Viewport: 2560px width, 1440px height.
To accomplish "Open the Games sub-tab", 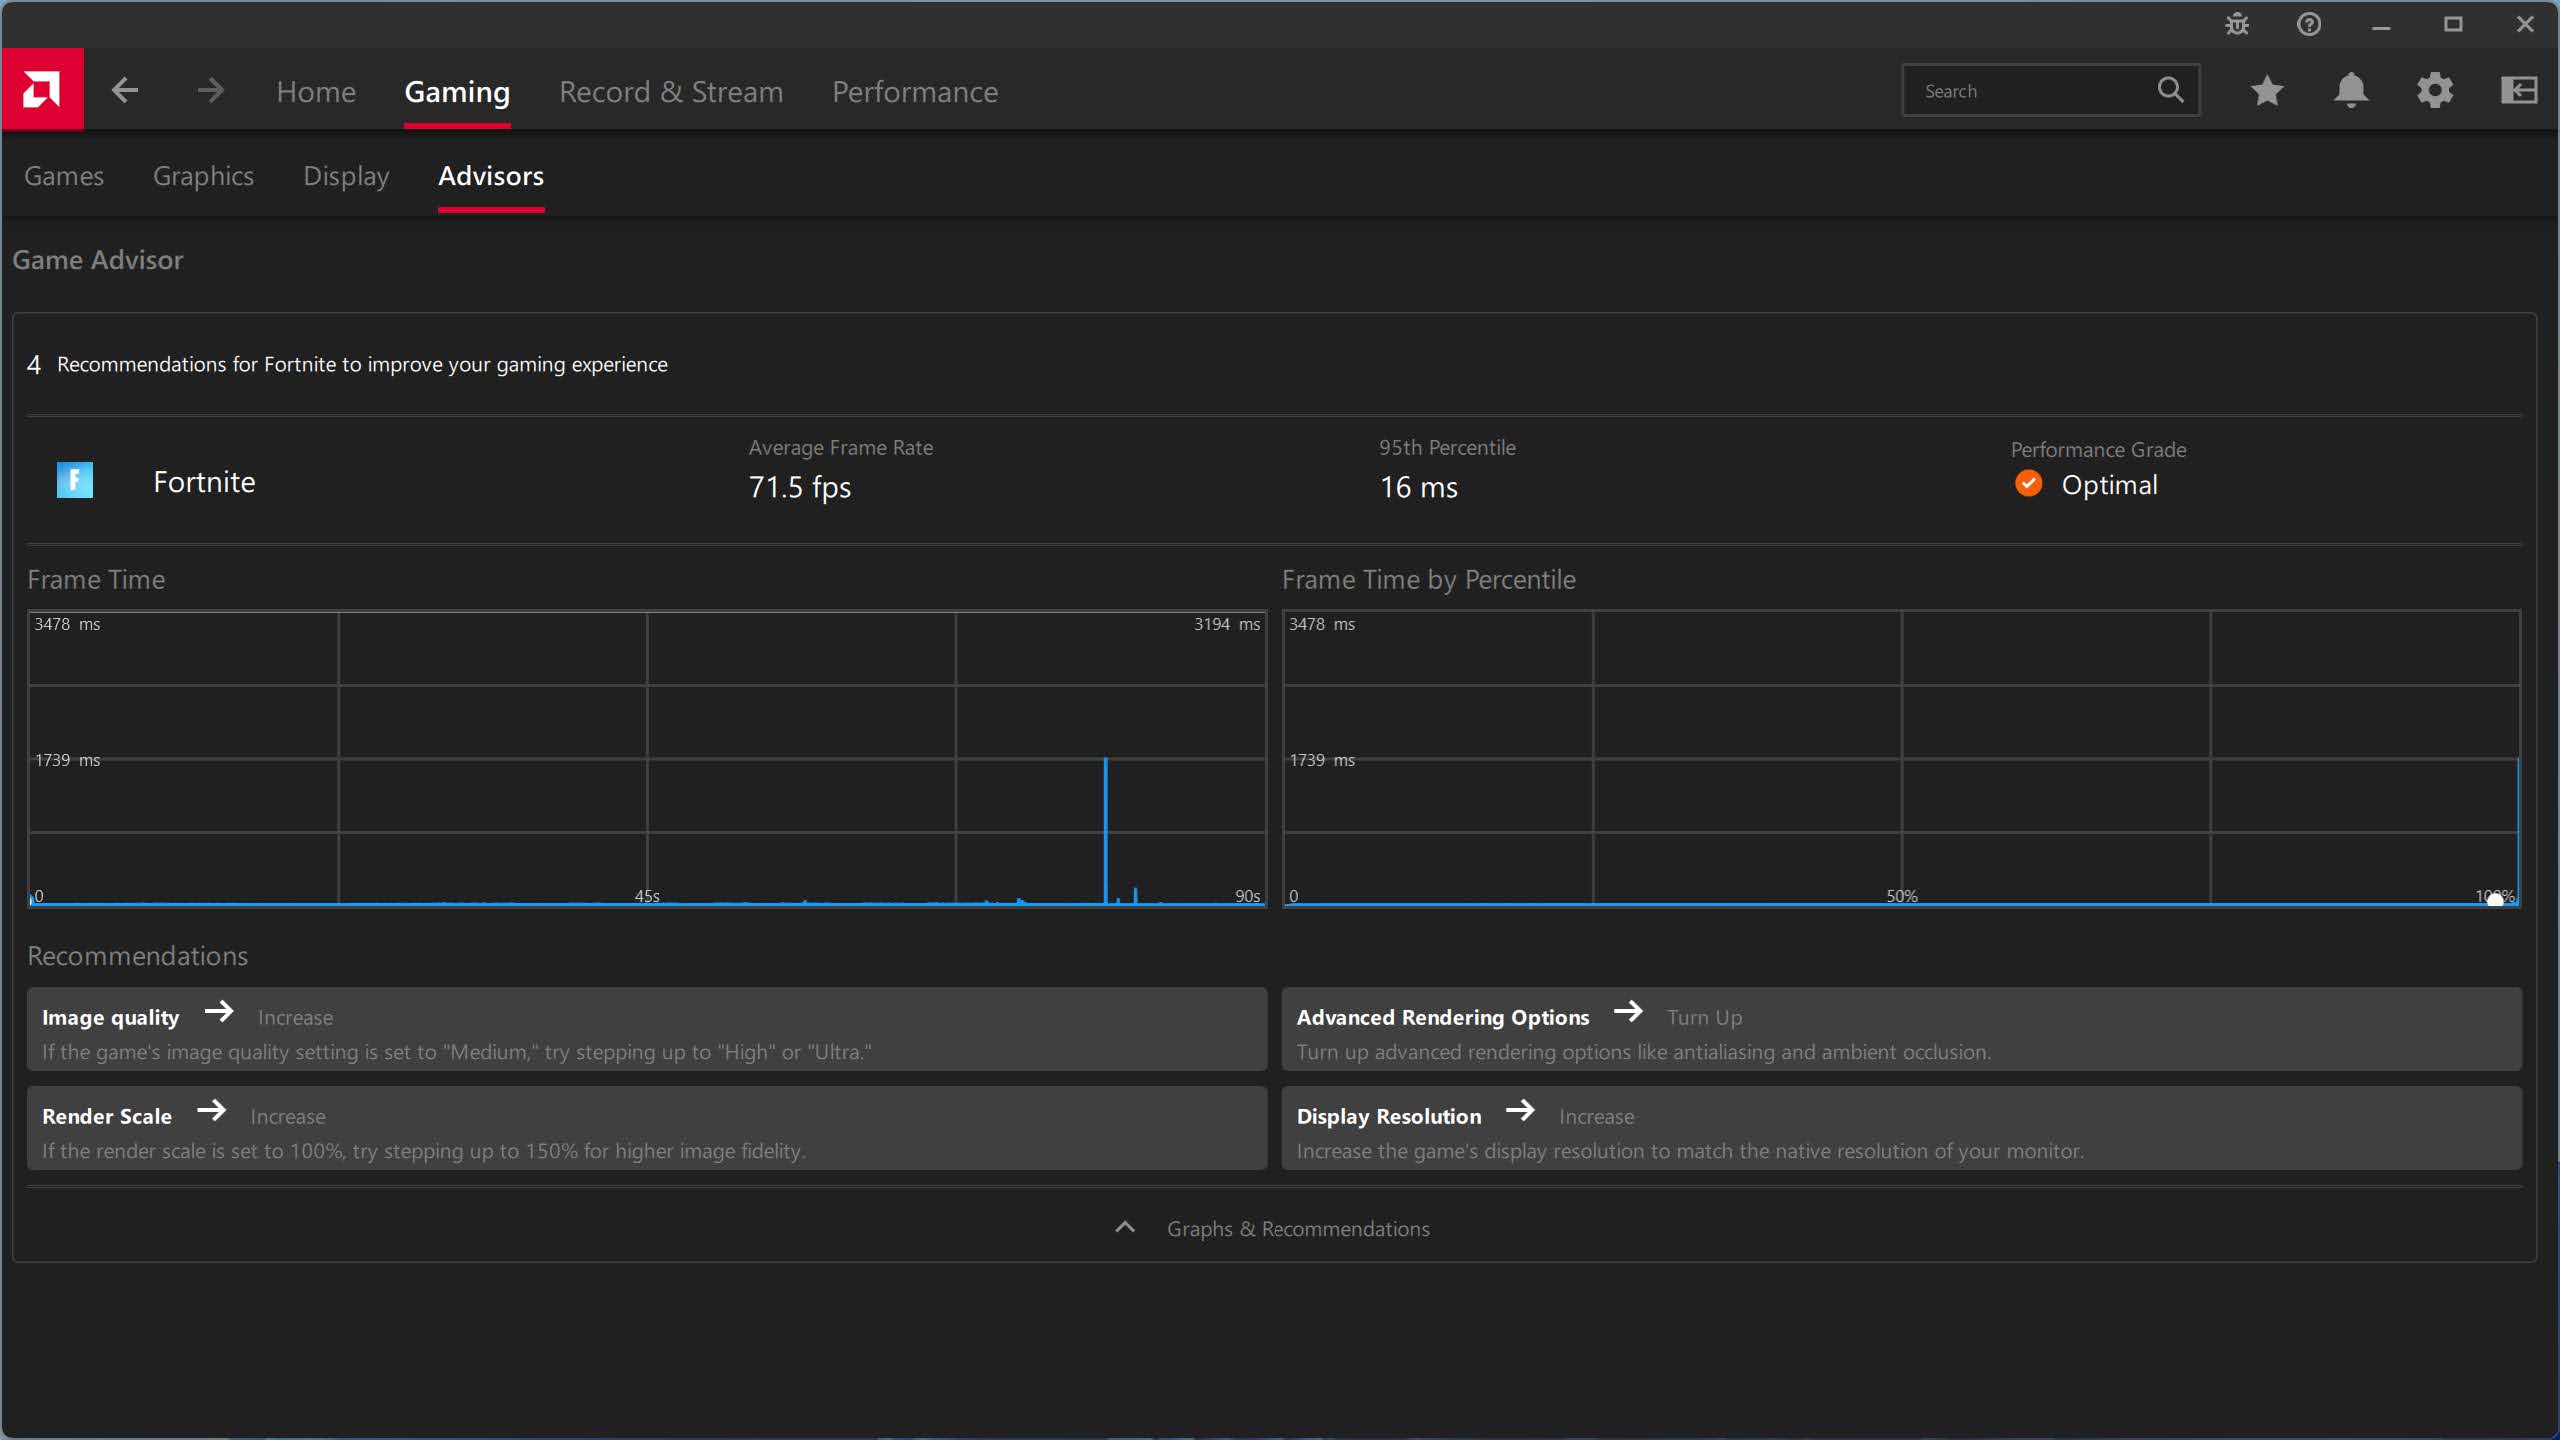I will (x=63, y=176).
